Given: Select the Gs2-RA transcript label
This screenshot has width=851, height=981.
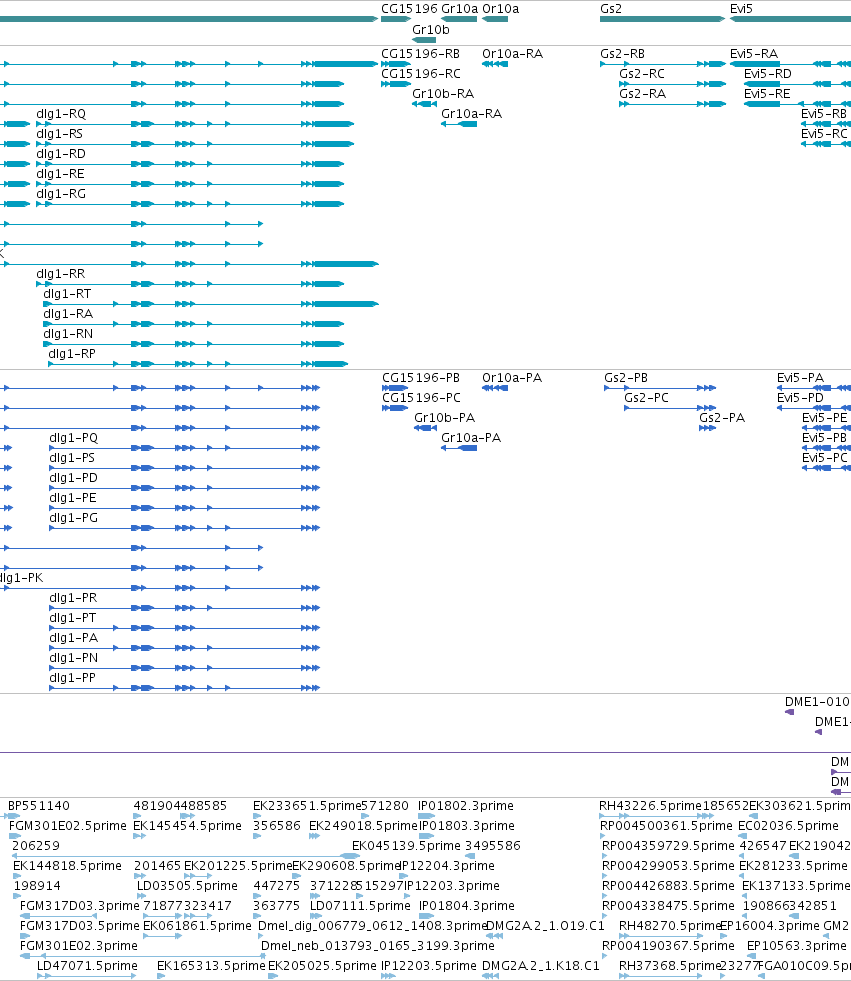Looking at the screenshot, I should click(x=643, y=94).
